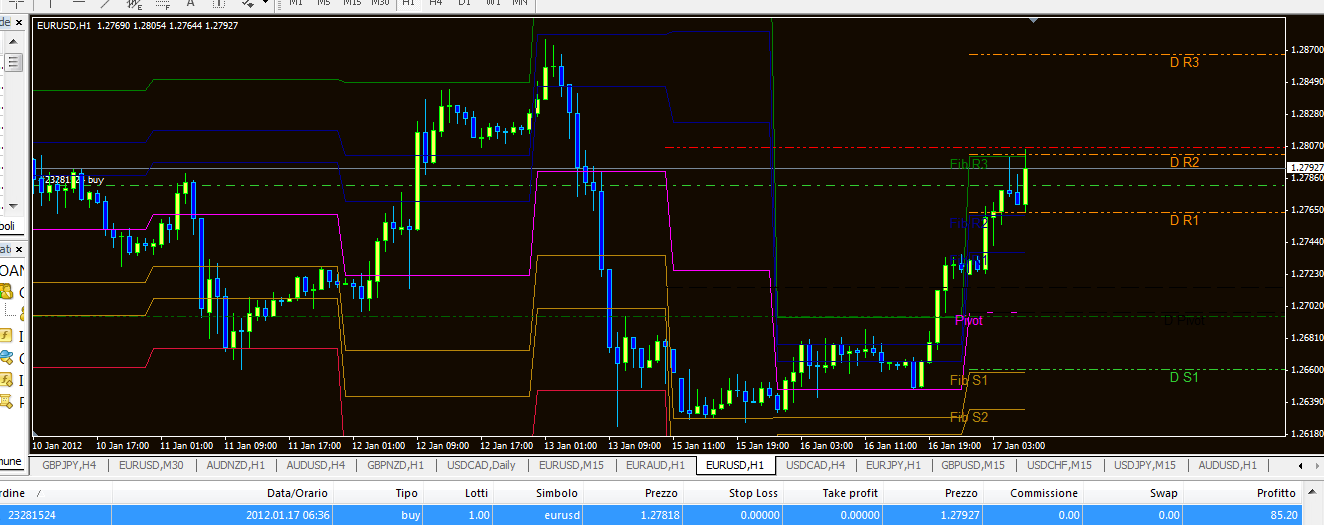Select the eurusd buy order row 23281524
The width and height of the screenshot is (1324, 525).
tap(662, 515)
